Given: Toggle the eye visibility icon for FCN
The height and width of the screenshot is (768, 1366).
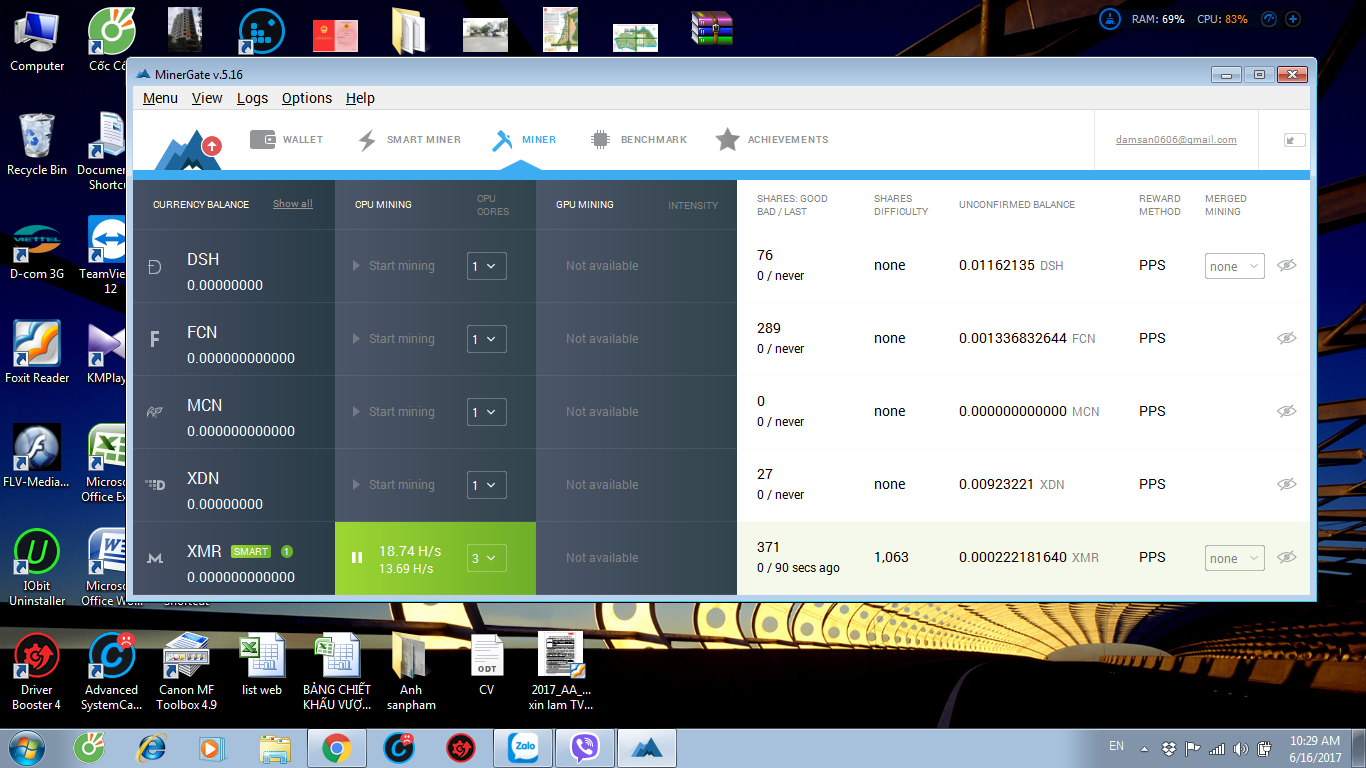Looking at the screenshot, I should pyautogui.click(x=1287, y=338).
